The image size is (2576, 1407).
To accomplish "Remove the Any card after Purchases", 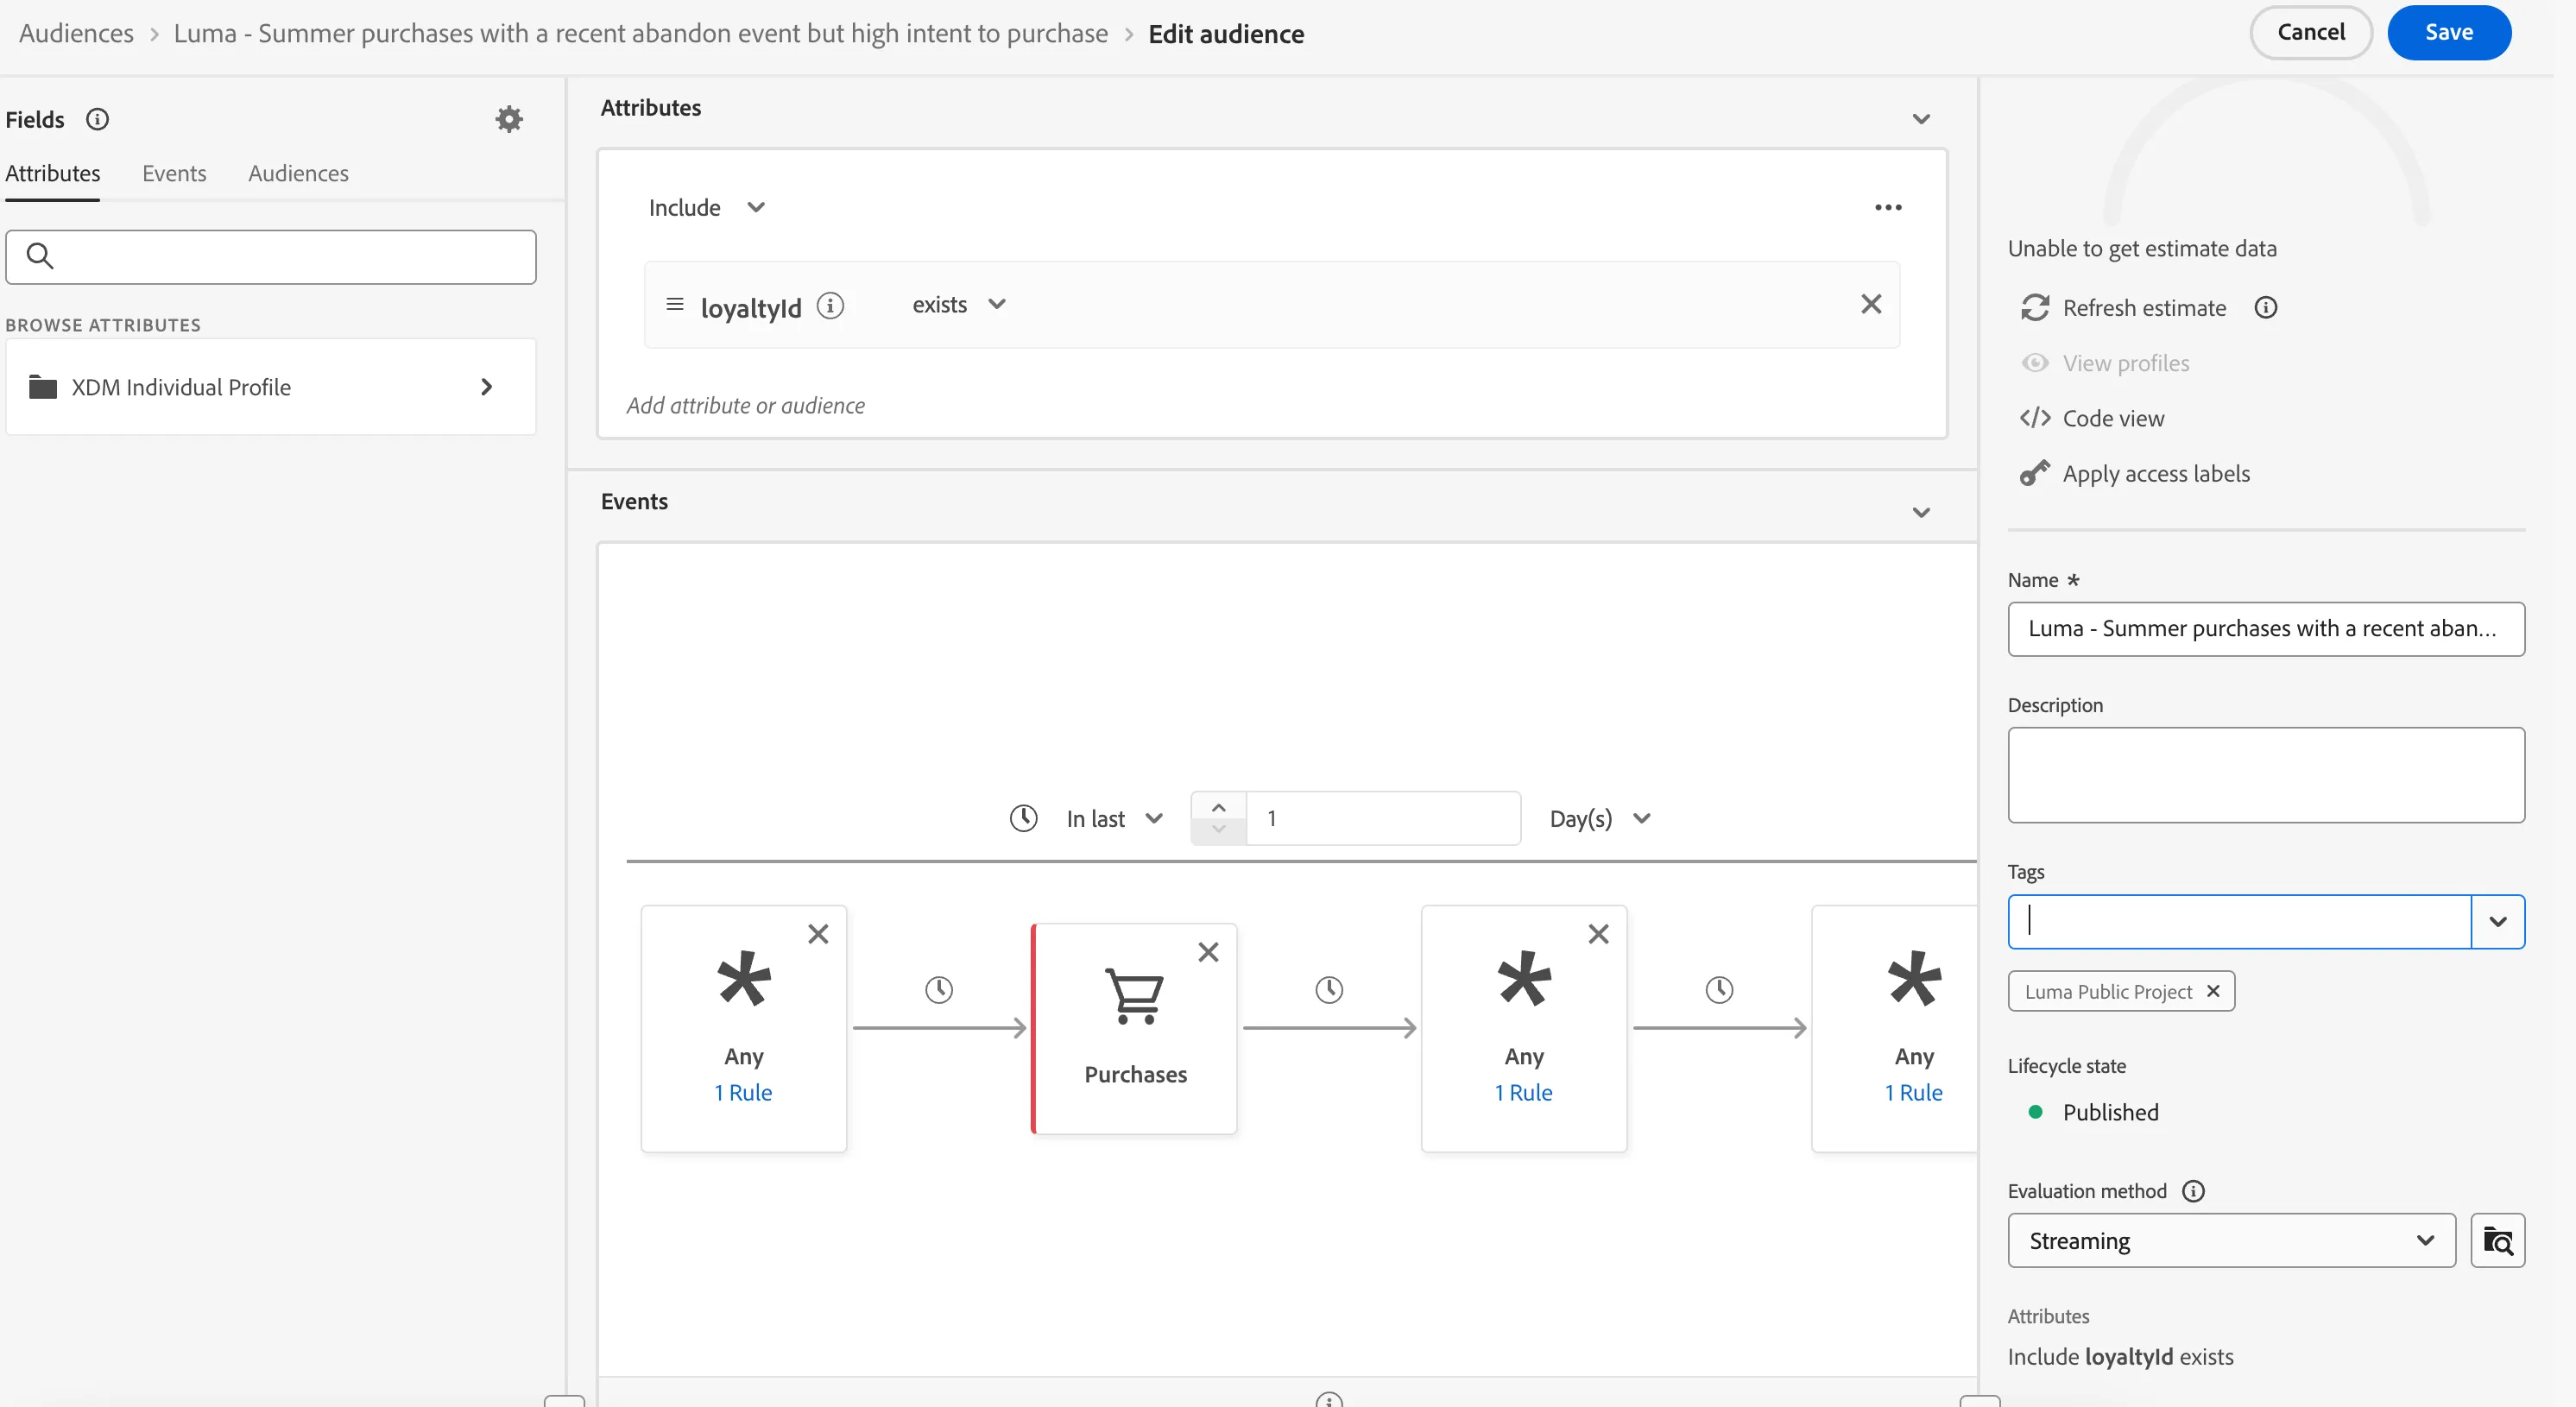I will click(x=1598, y=934).
